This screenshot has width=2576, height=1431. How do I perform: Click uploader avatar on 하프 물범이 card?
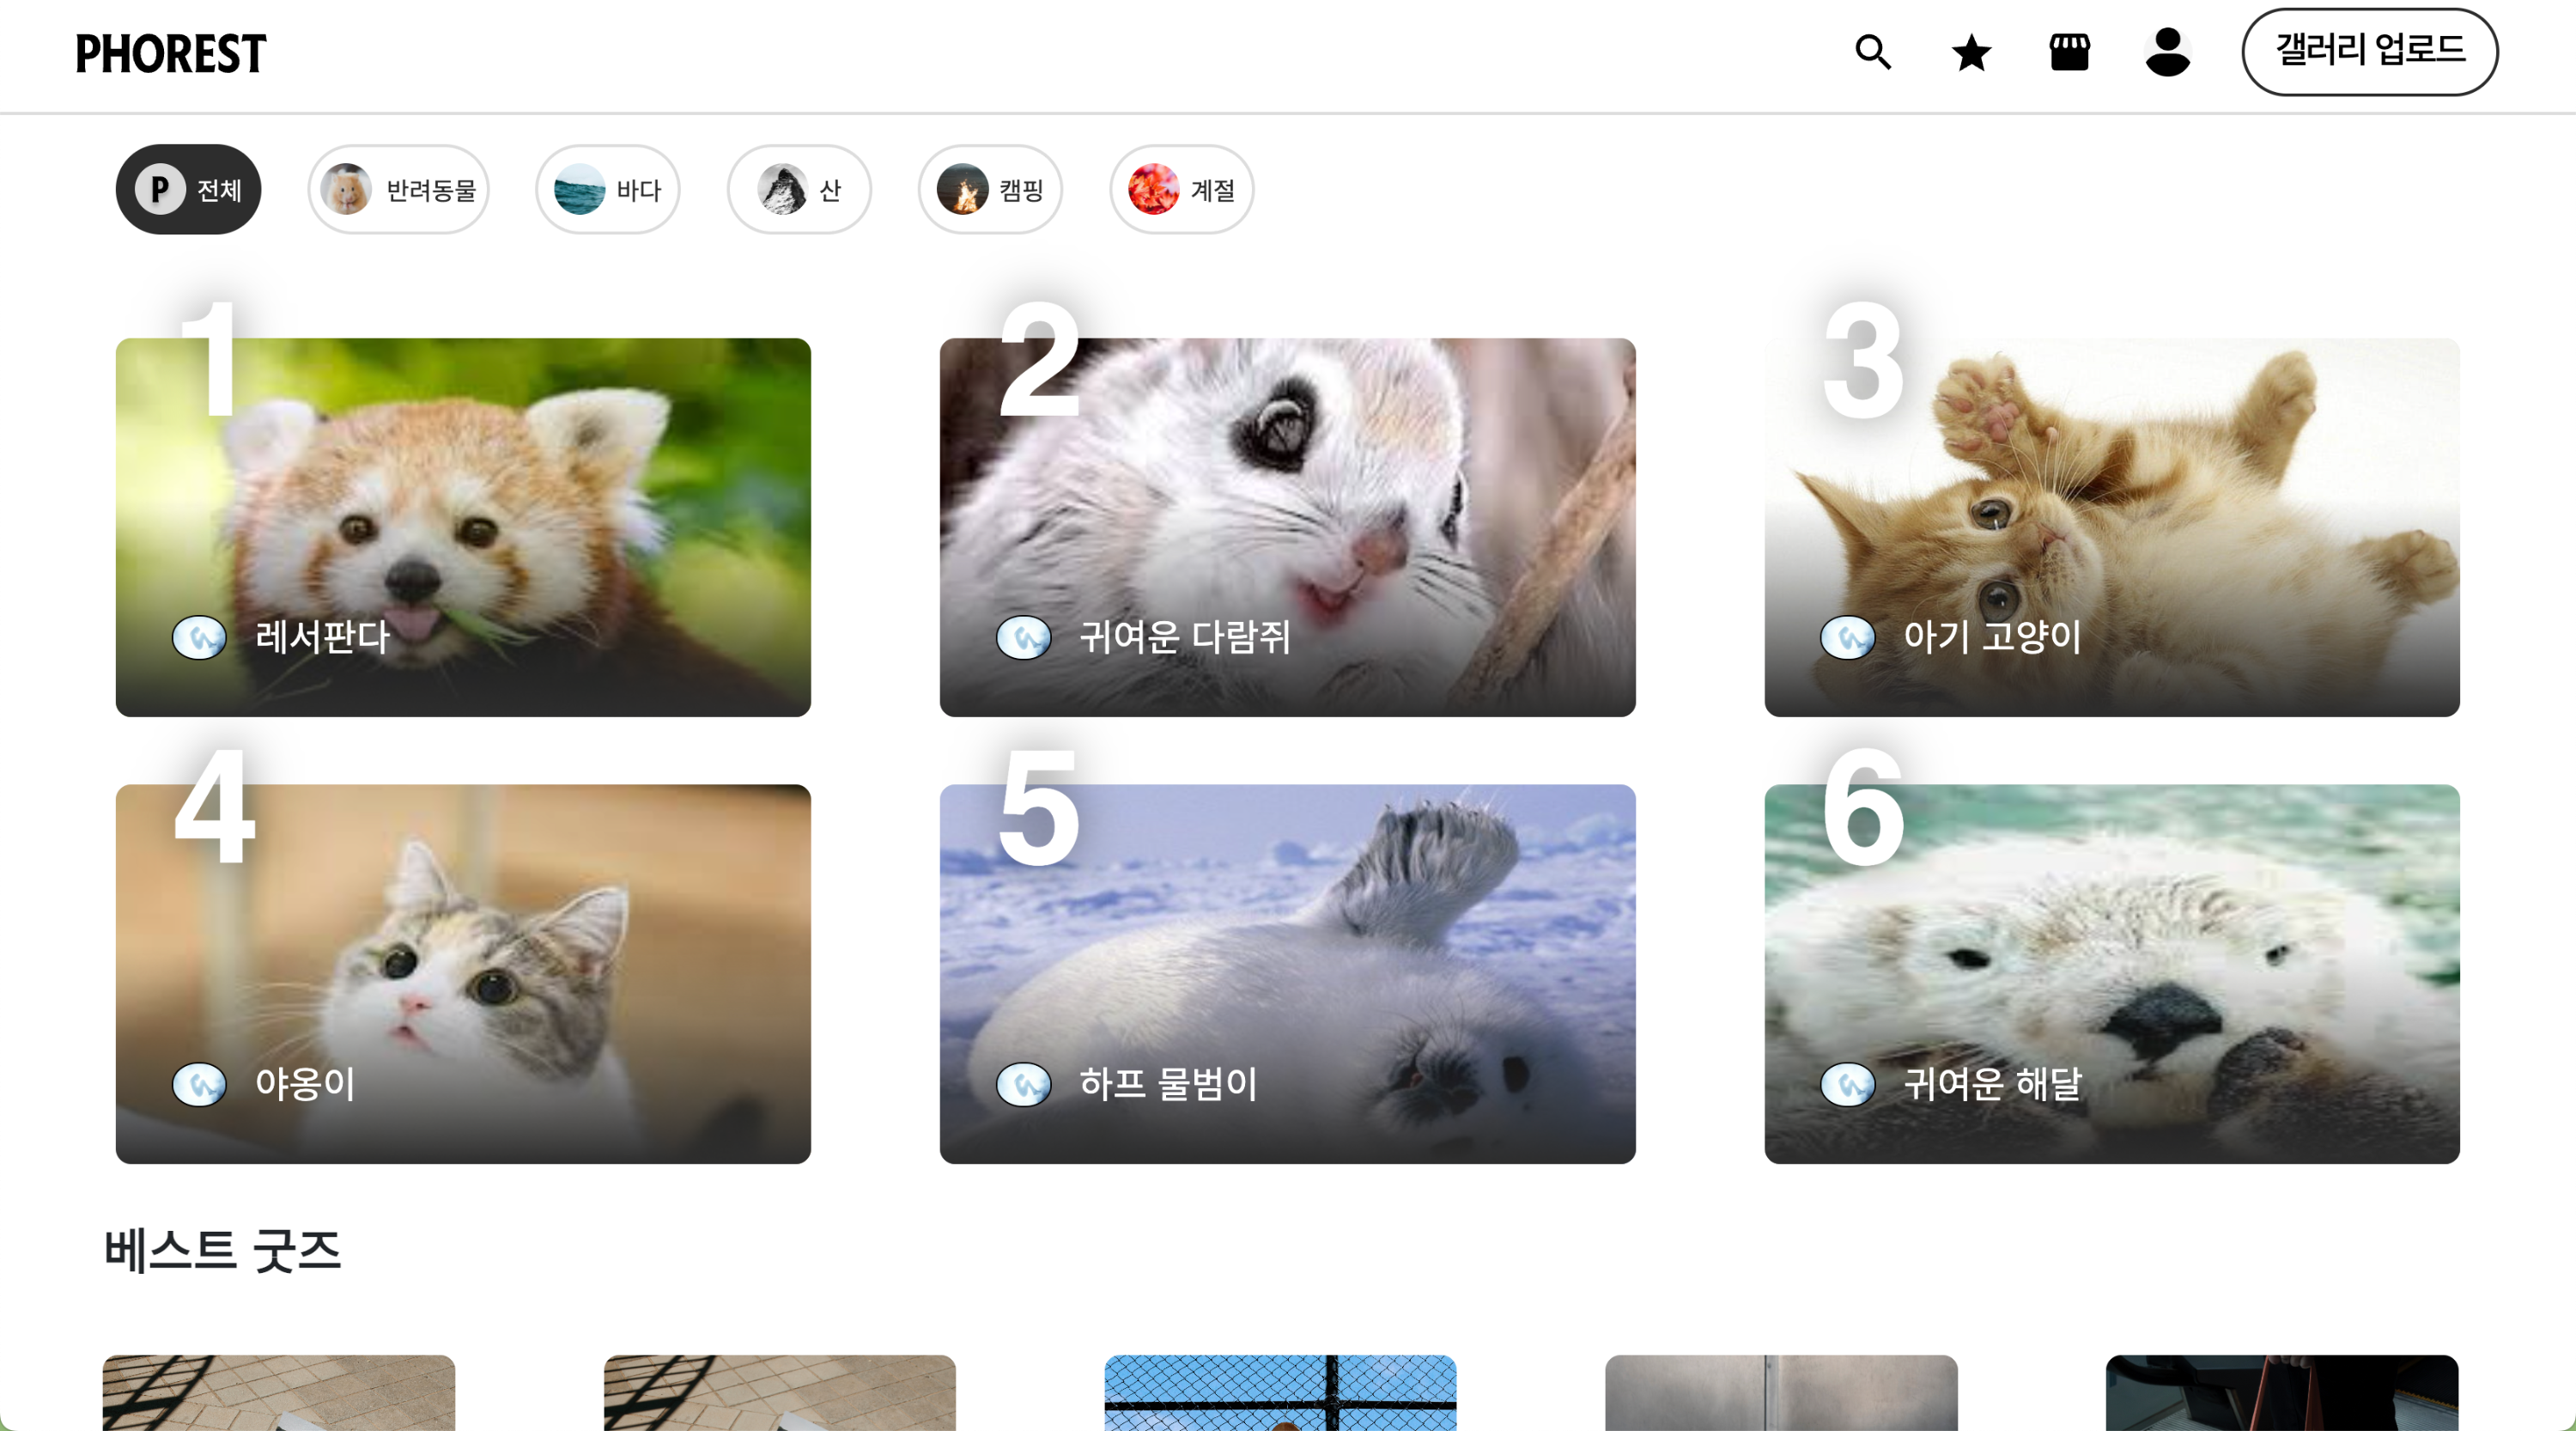pos(1023,1084)
